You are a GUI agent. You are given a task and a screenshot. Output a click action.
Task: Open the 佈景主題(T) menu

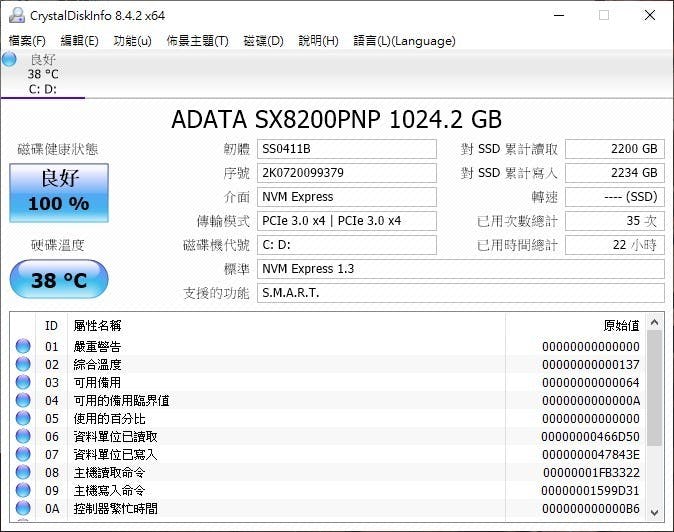pos(197,41)
